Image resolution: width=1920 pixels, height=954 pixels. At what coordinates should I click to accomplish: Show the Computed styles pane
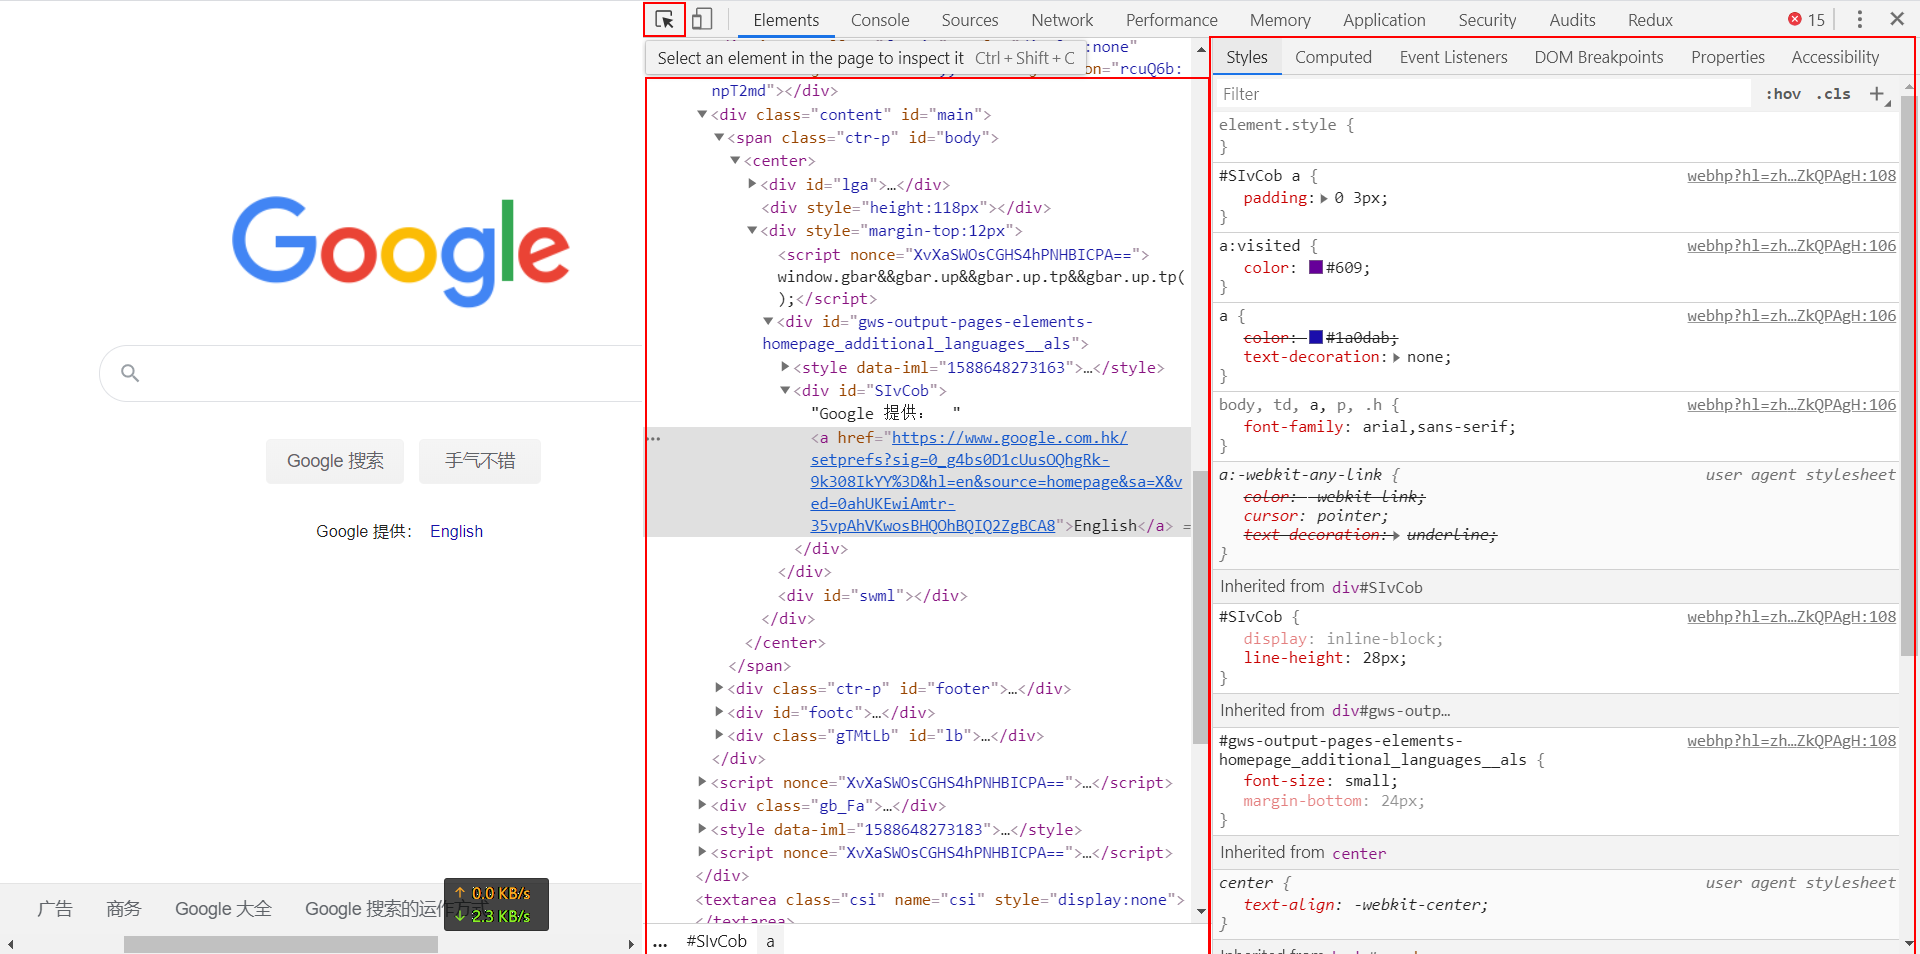click(x=1333, y=57)
